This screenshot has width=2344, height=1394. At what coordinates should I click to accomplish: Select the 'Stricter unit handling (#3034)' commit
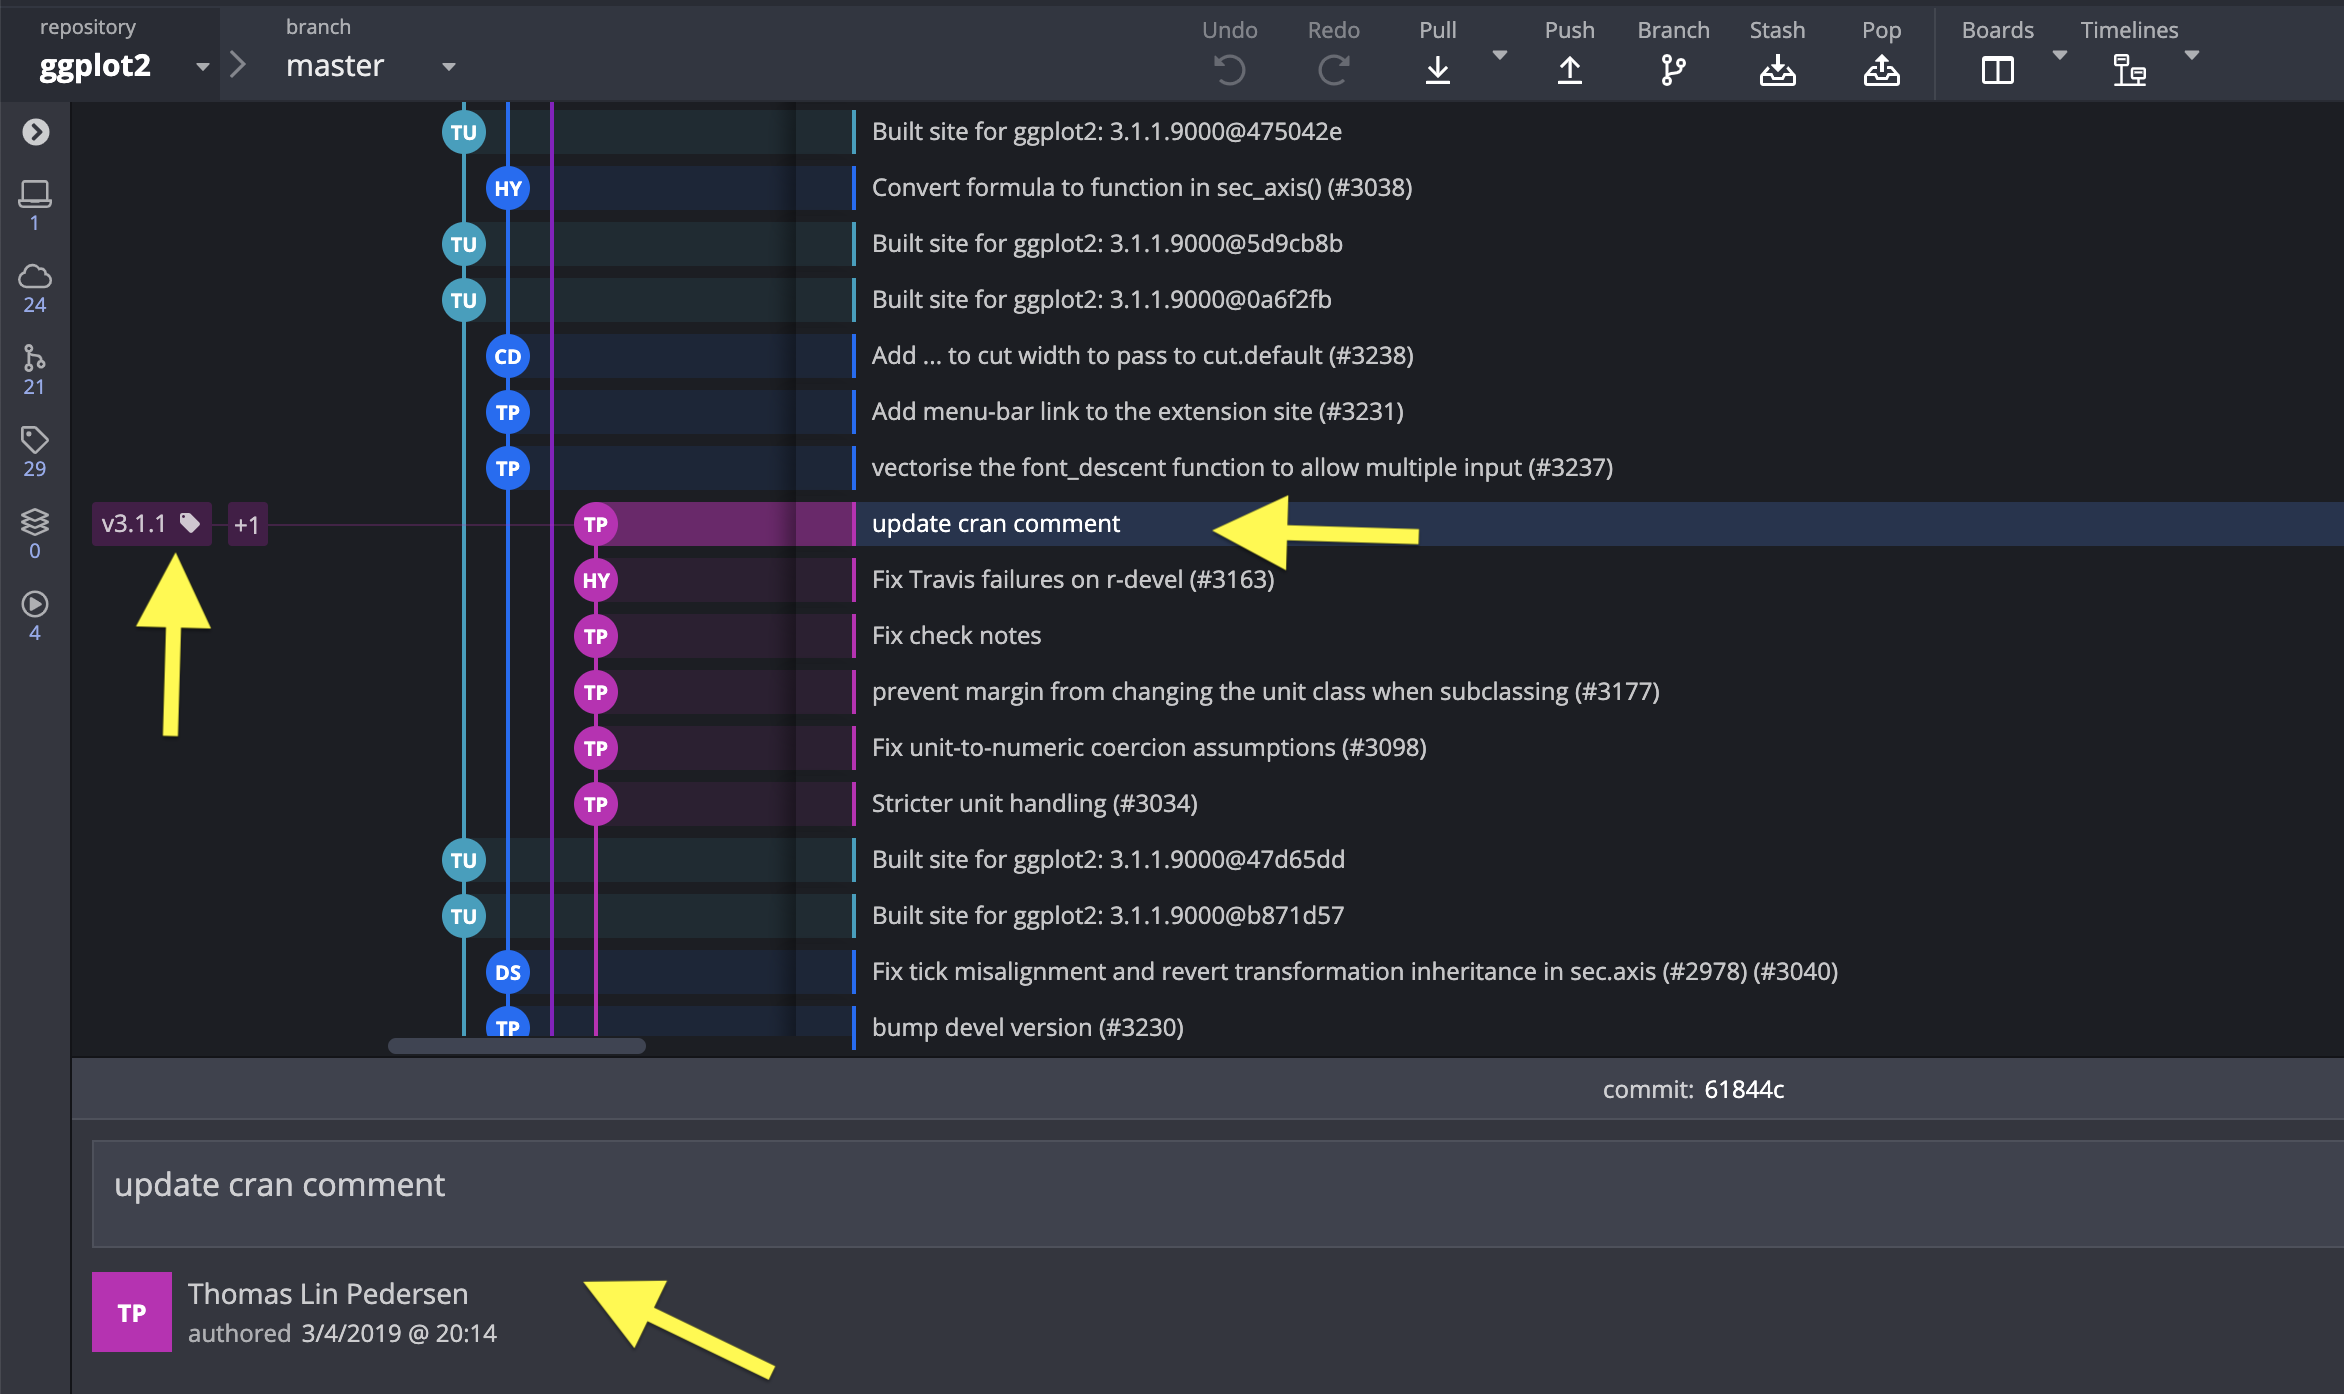(x=1034, y=804)
